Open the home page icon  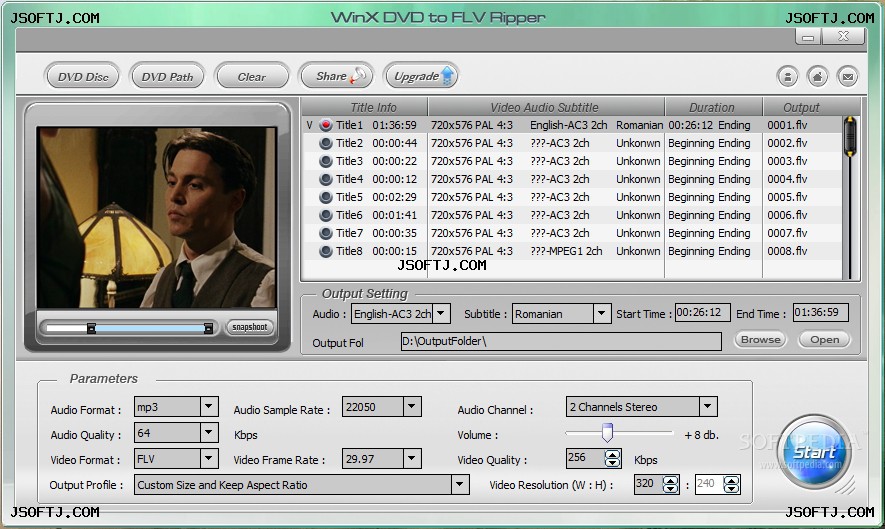pyautogui.click(x=817, y=76)
